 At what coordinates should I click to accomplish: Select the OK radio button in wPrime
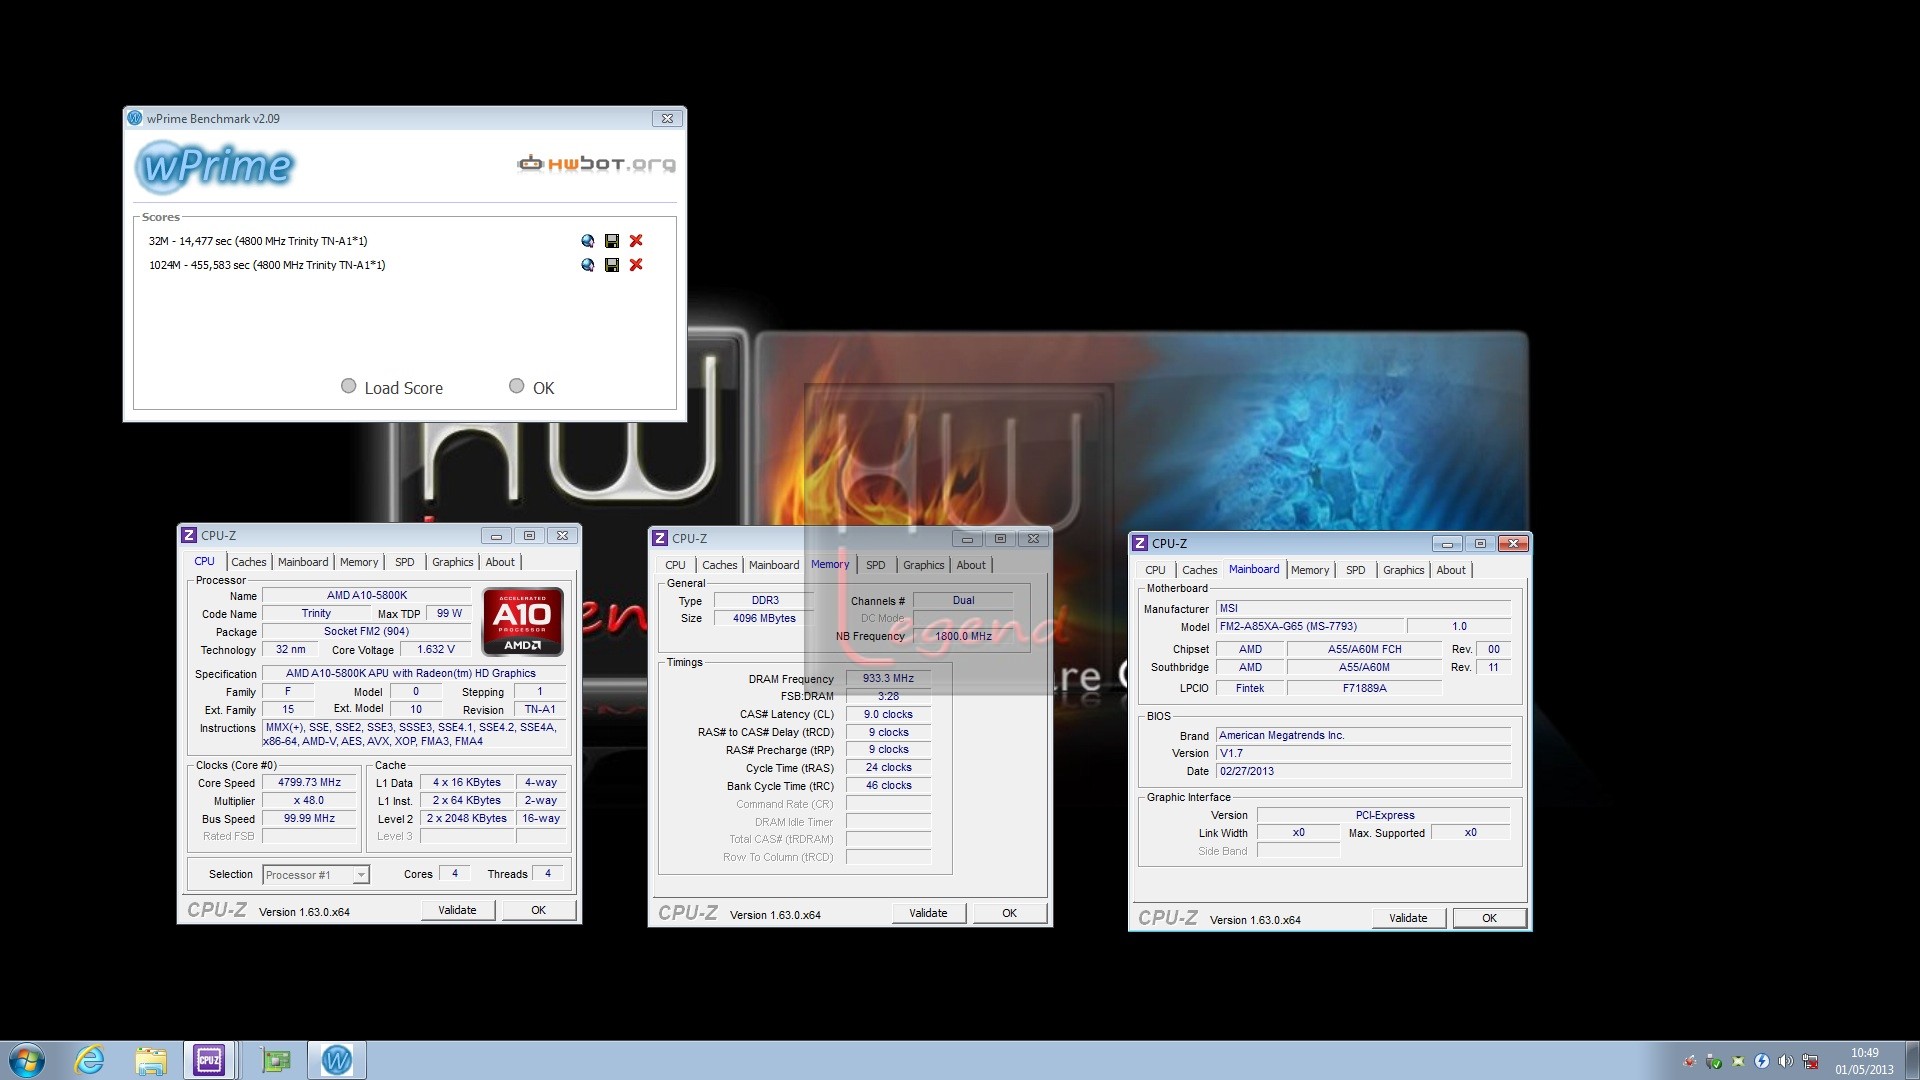[516, 386]
